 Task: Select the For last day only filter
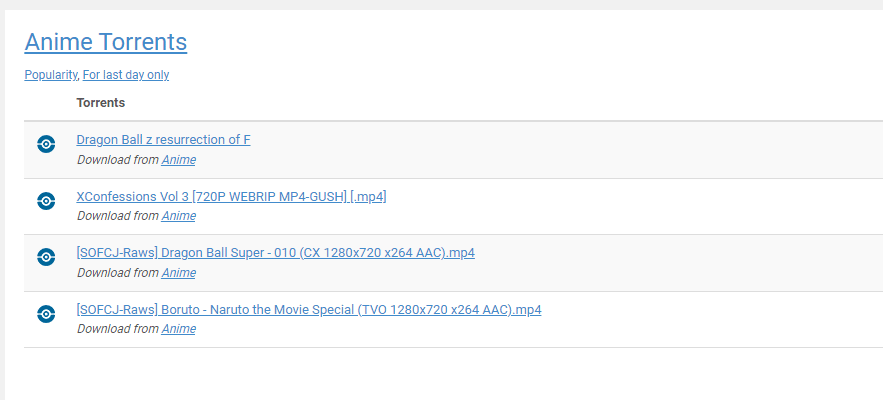pos(126,75)
